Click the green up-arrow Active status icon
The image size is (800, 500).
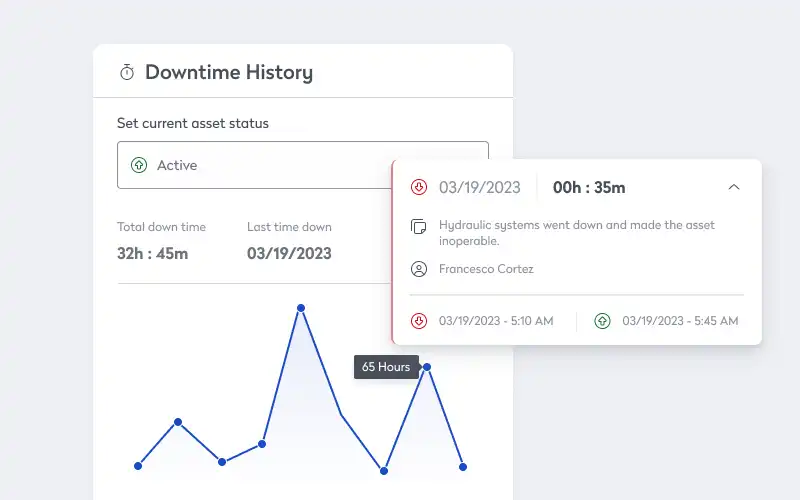point(139,165)
